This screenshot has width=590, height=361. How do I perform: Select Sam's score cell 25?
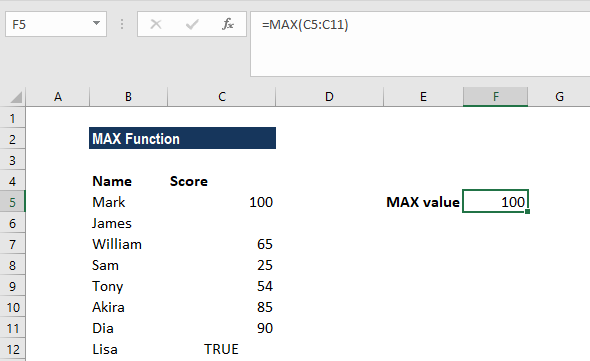222,265
